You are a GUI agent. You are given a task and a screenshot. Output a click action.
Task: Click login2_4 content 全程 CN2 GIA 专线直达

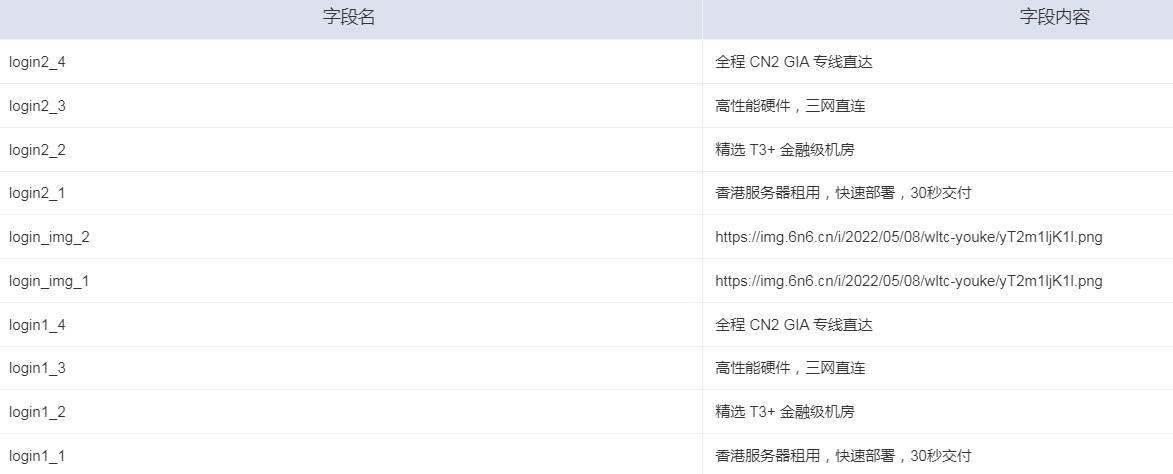794,62
